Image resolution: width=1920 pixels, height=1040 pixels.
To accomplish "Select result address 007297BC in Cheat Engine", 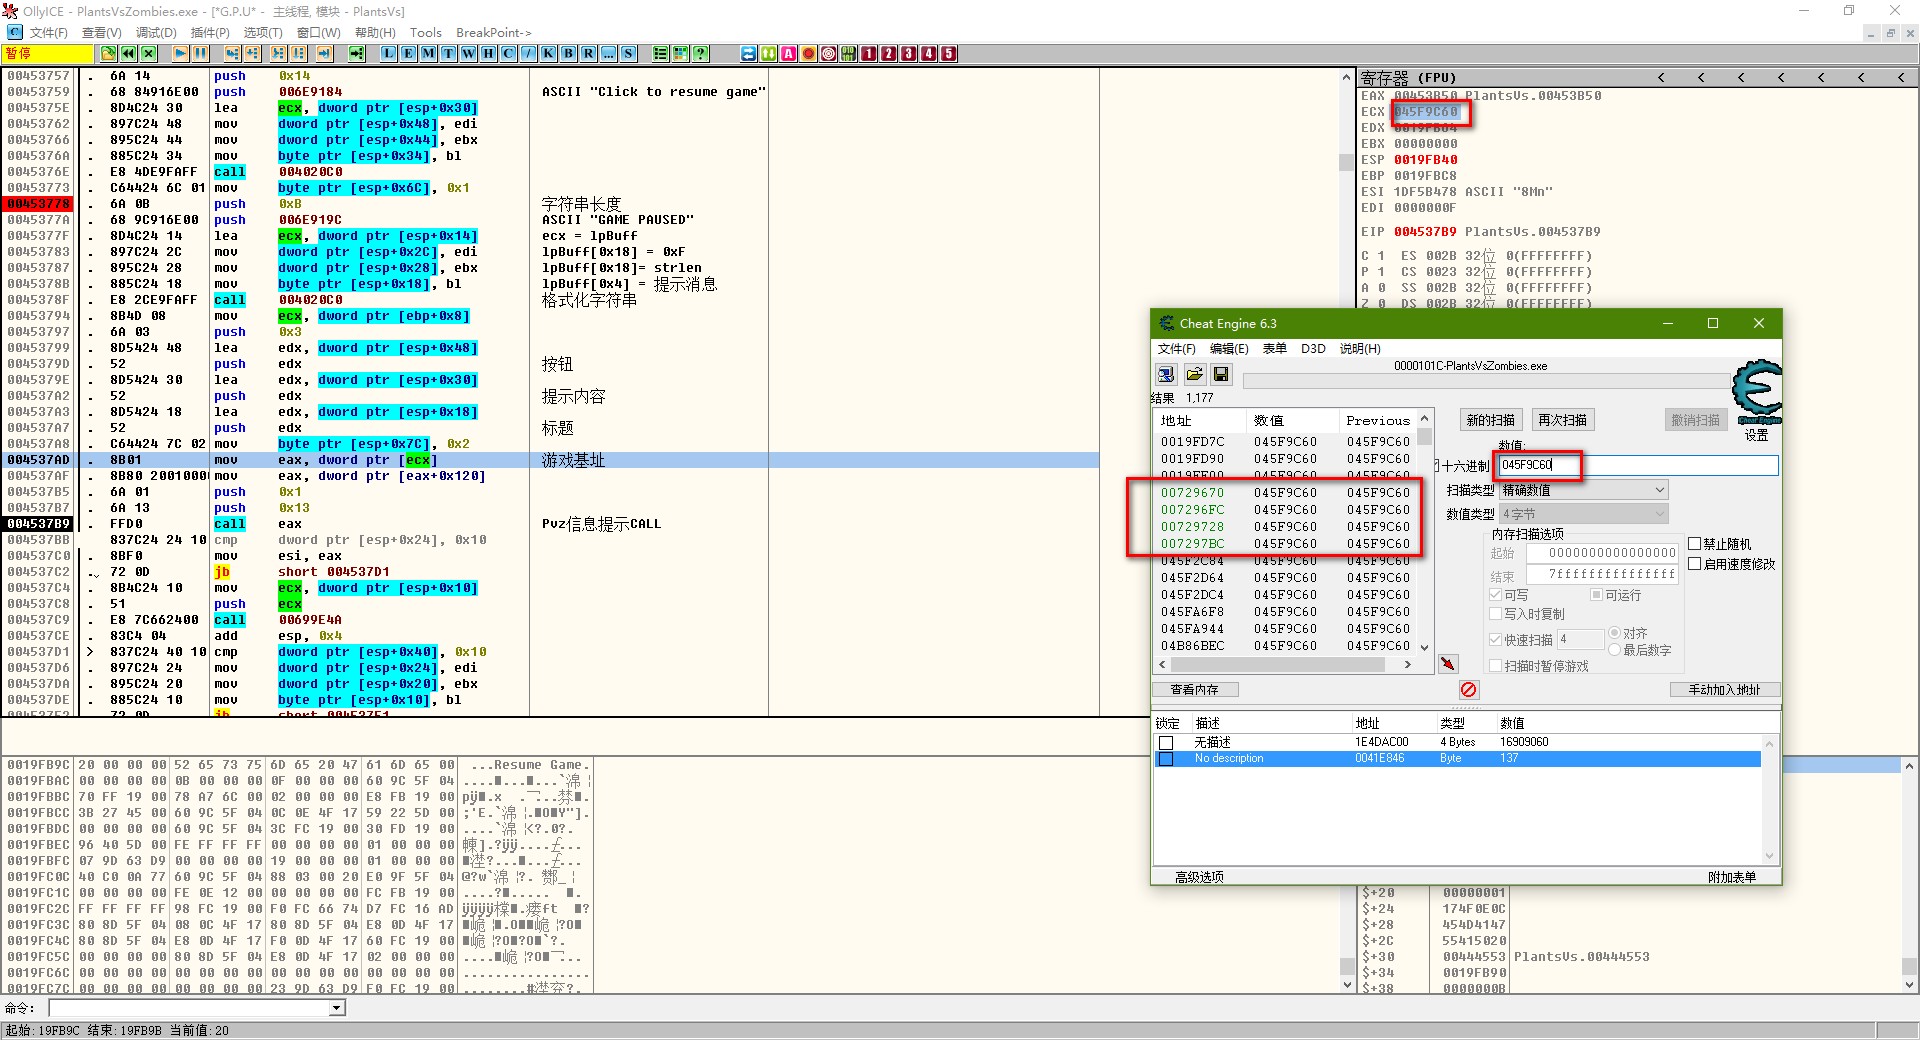I will click(1192, 544).
